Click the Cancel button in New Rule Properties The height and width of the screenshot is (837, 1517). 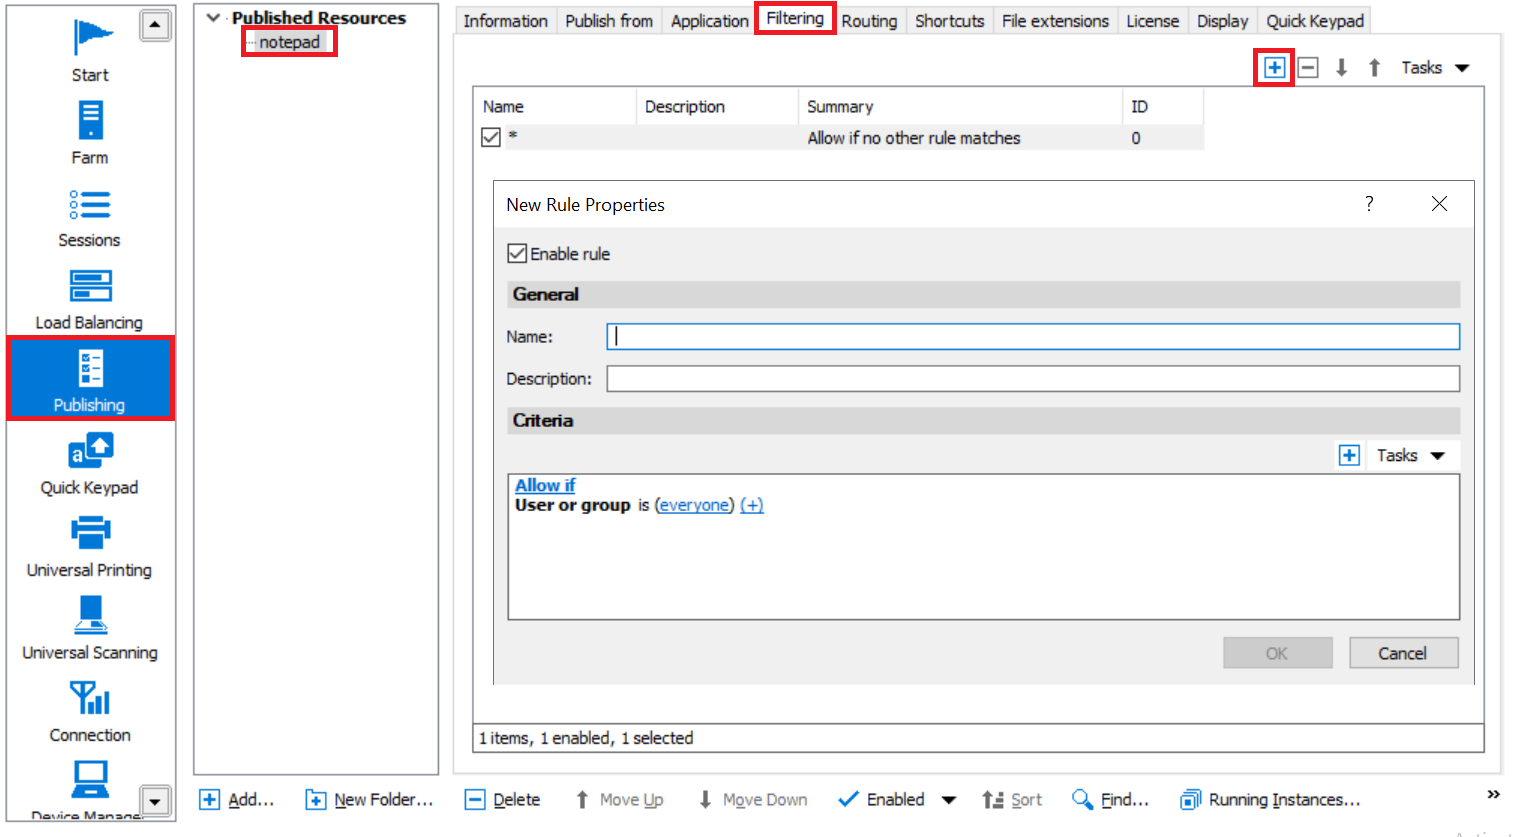click(x=1402, y=653)
